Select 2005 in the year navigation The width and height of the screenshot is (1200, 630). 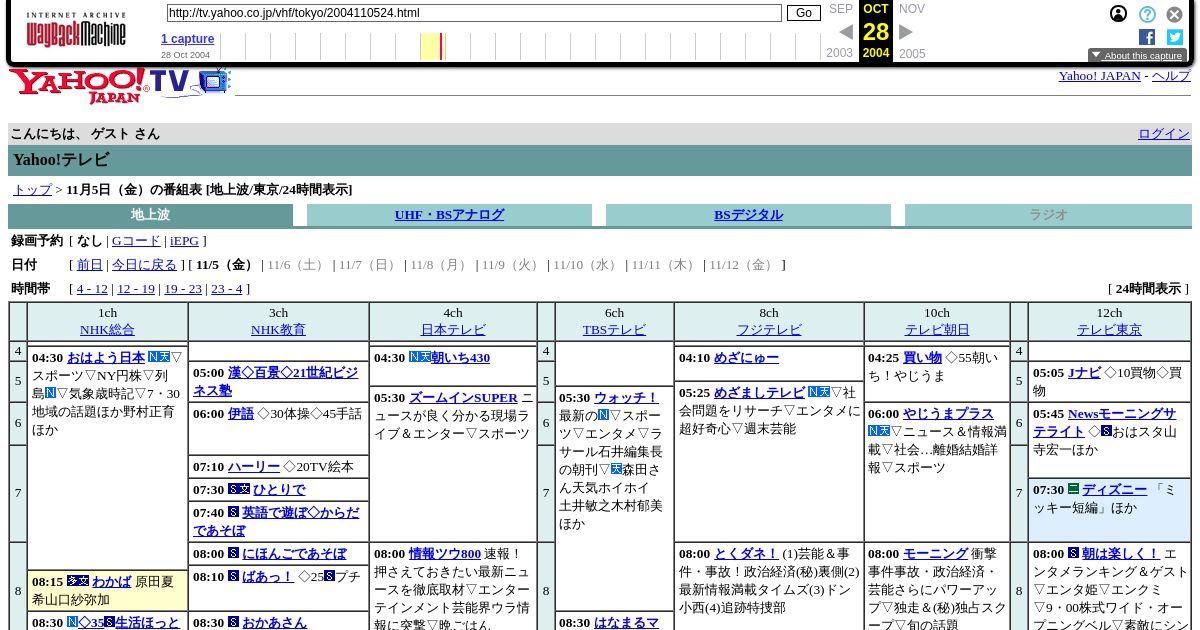coord(912,54)
